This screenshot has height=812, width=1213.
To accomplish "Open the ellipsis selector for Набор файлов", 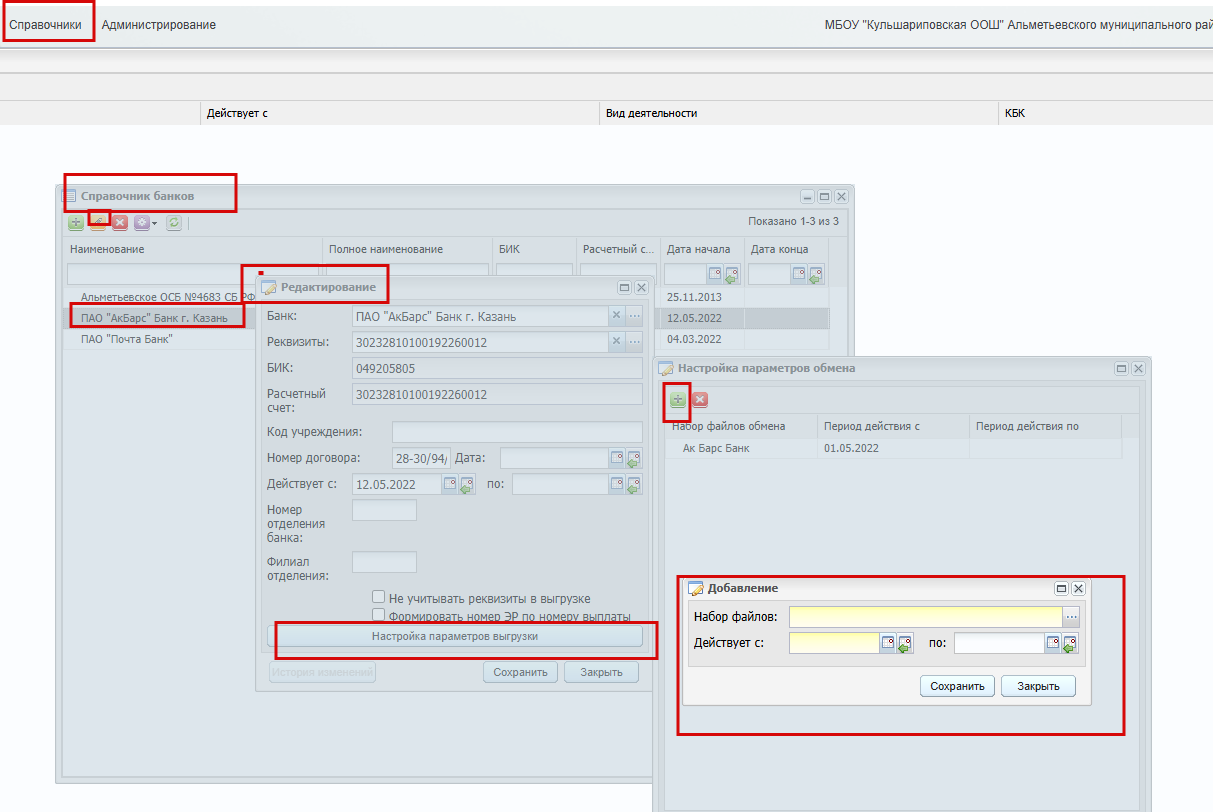I will pos(1071,616).
